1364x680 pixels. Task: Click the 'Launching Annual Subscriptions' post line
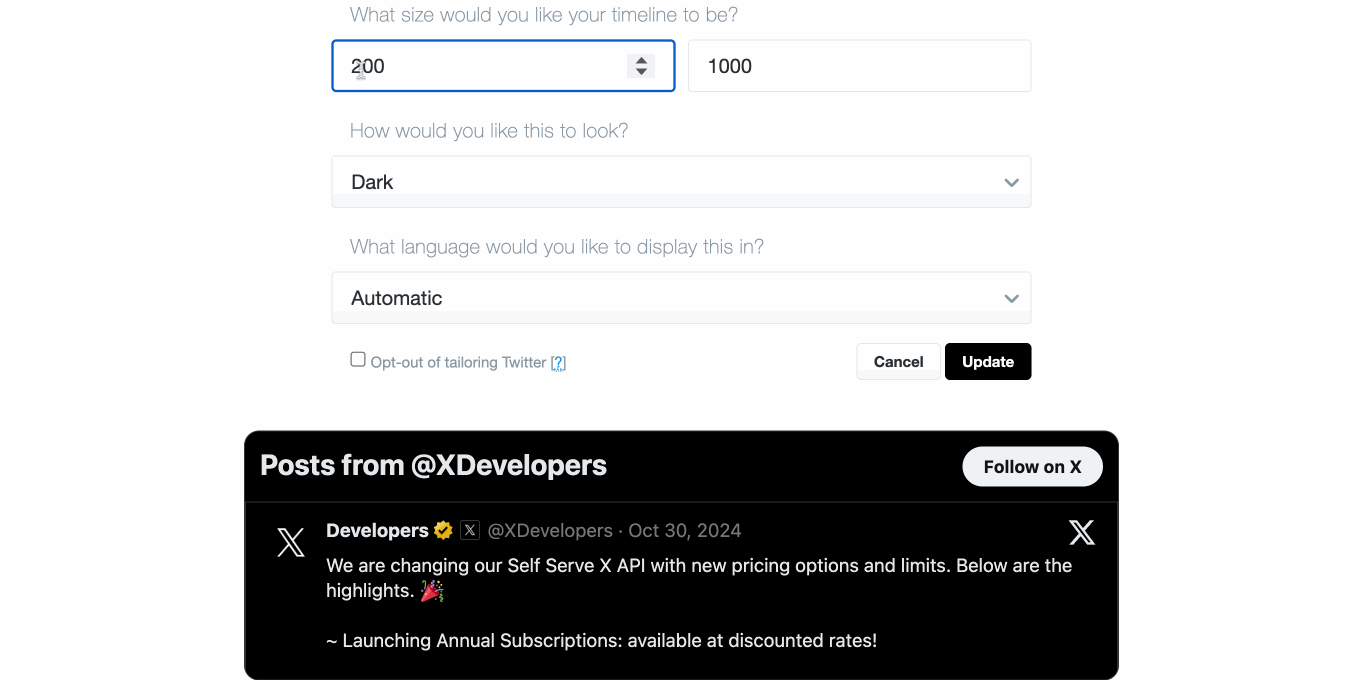(x=602, y=641)
